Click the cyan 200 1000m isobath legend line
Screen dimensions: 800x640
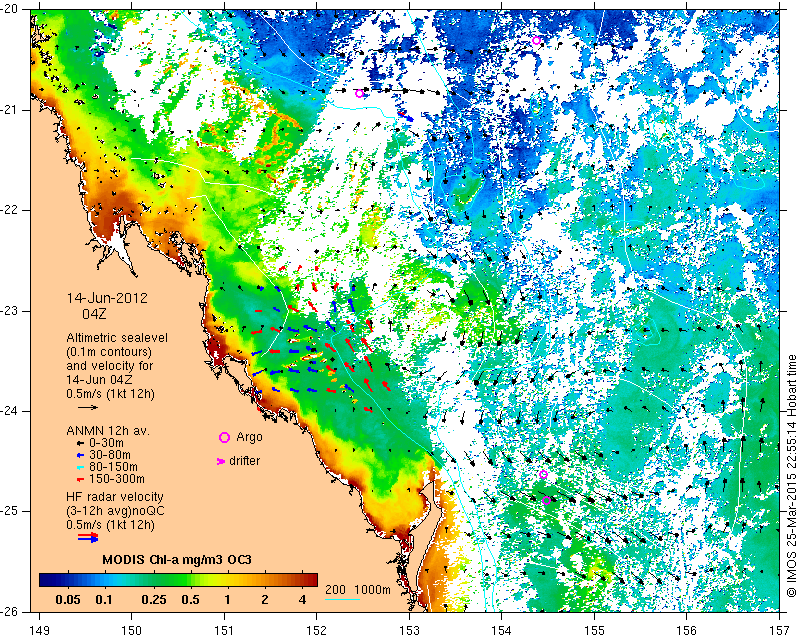pos(342,599)
